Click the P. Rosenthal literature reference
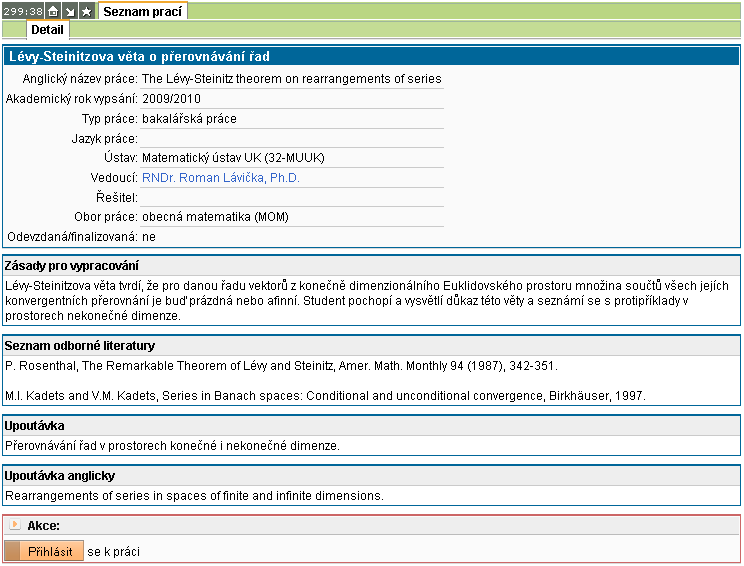 tap(281, 366)
